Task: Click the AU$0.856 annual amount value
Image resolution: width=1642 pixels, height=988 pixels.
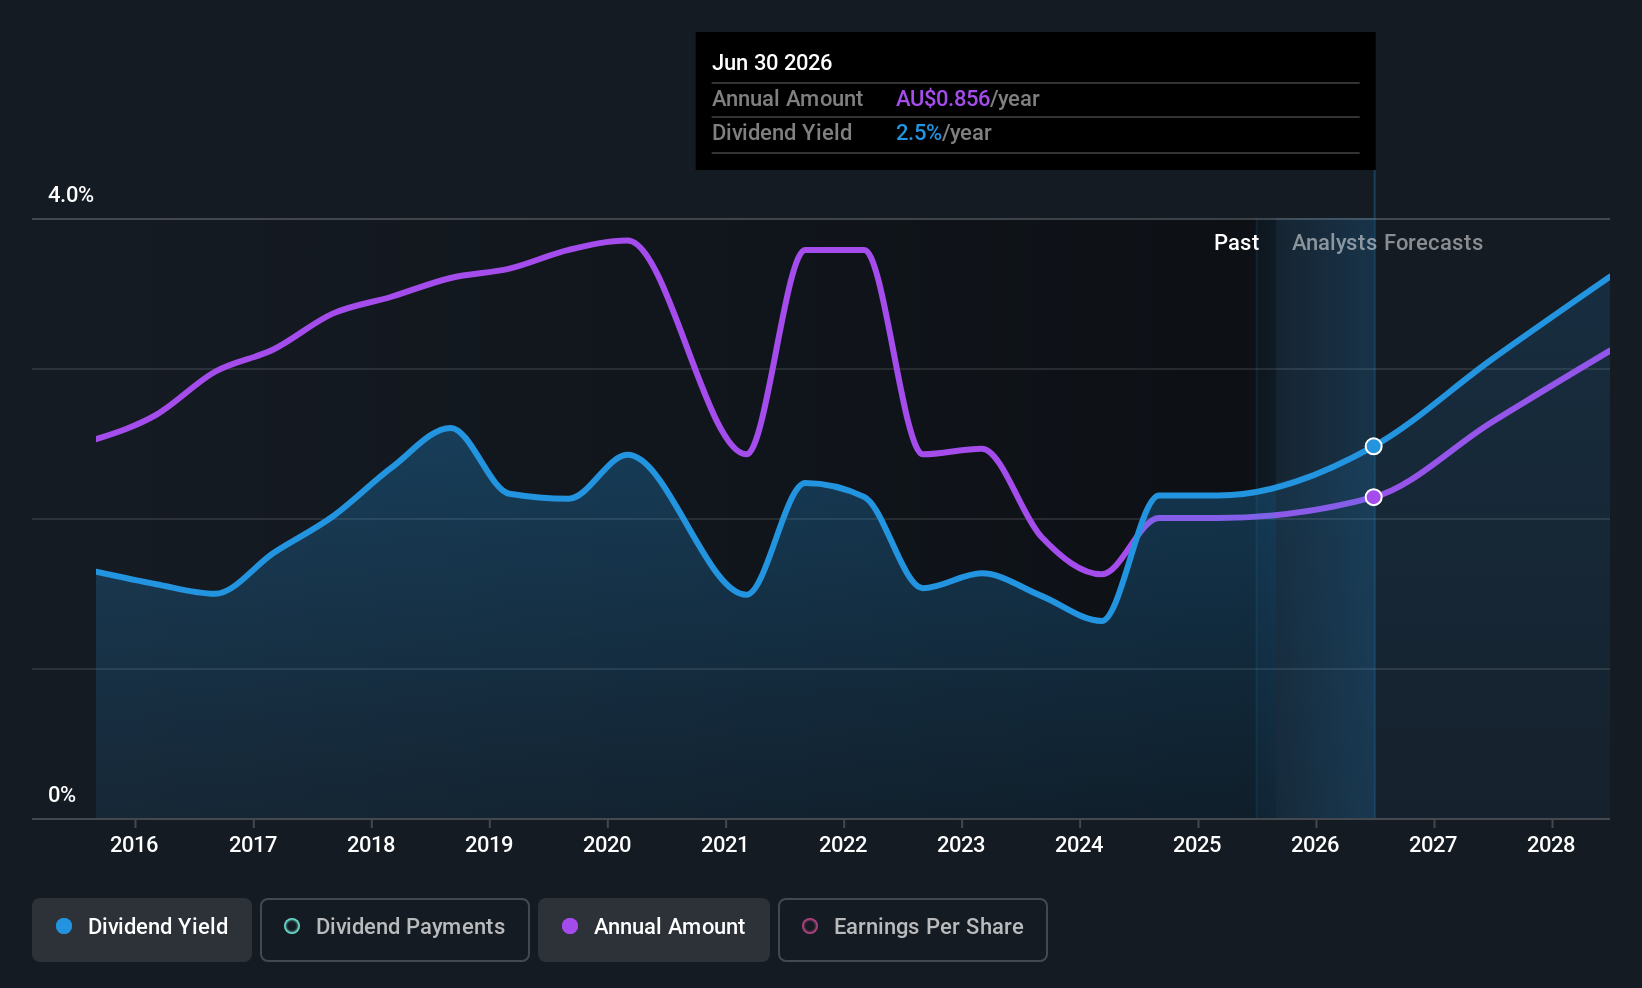Action: [x=943, y=98]
